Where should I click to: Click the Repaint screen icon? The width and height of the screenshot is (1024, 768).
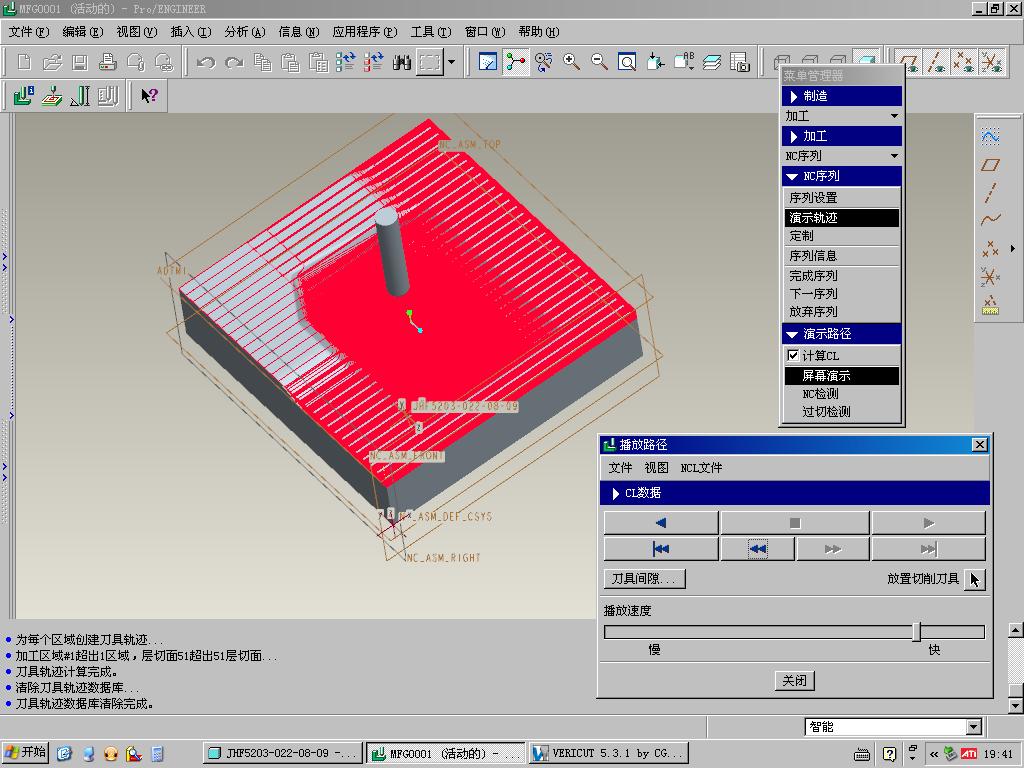click(488, 62)
